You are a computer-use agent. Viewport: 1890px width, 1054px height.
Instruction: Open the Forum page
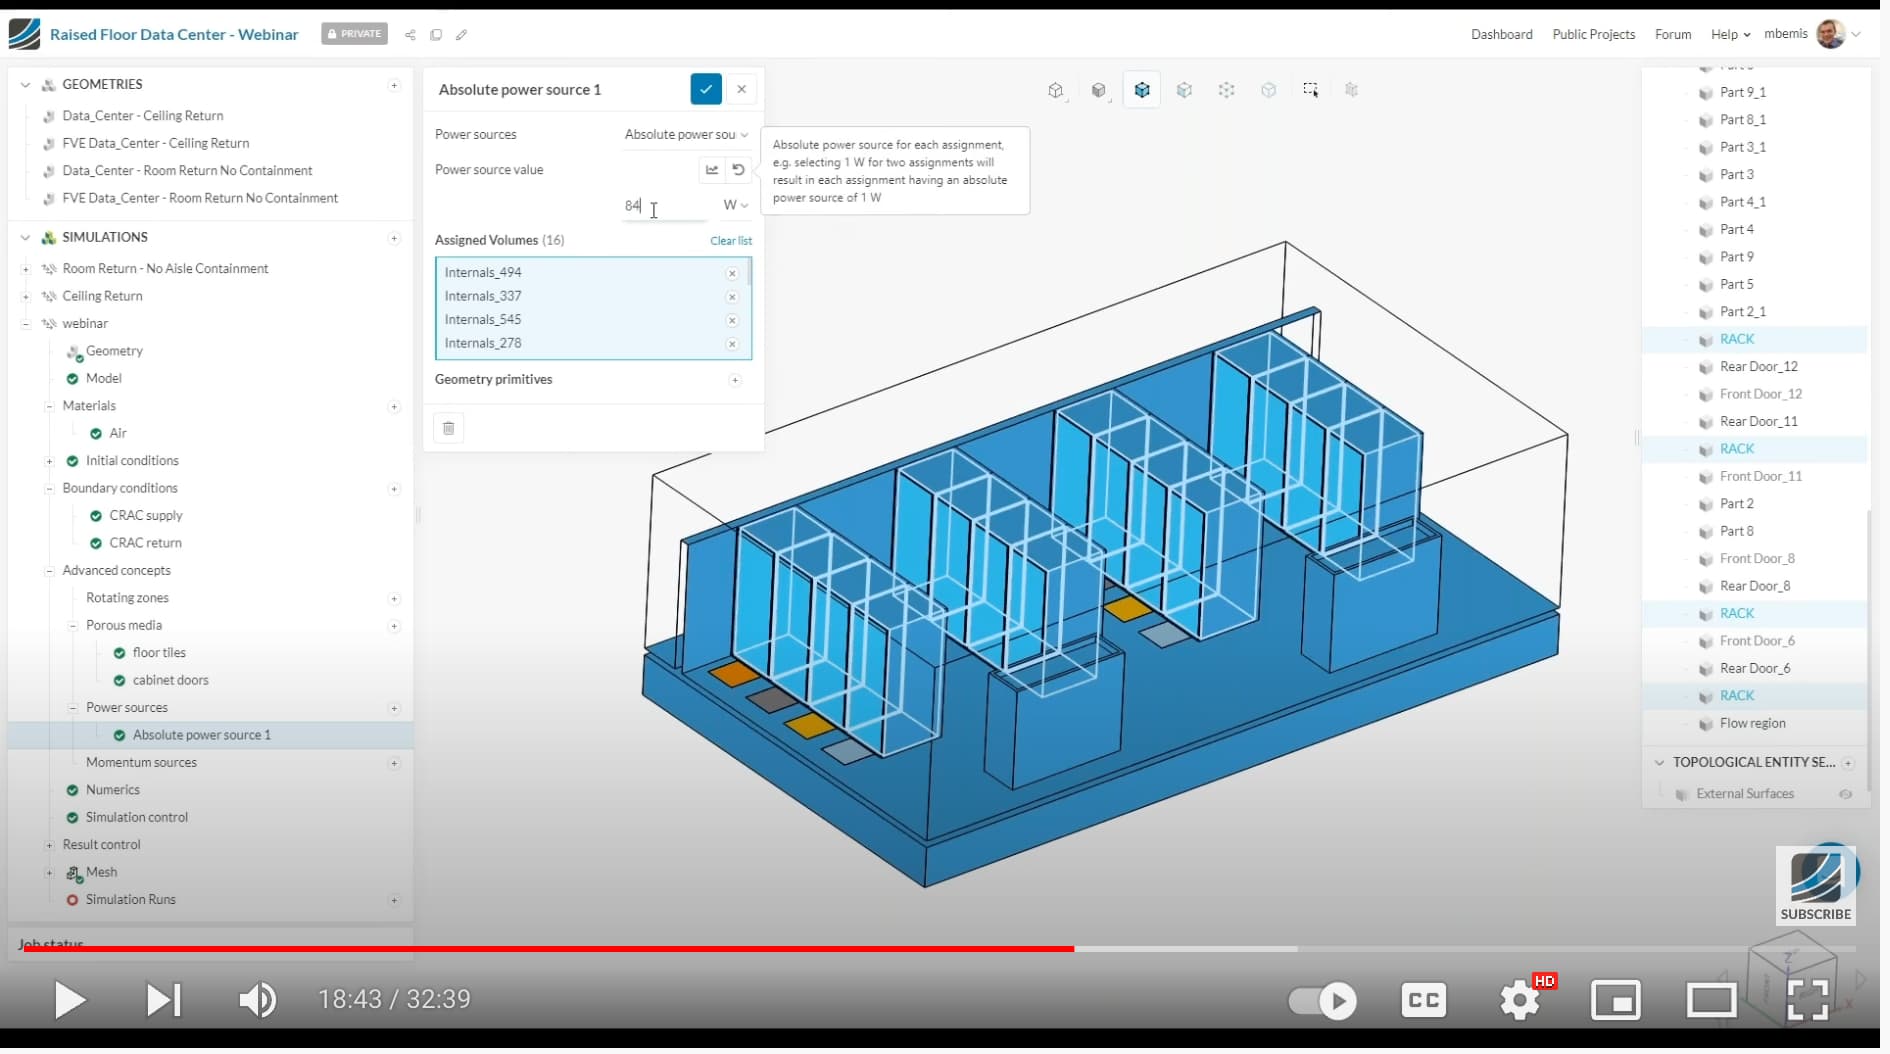1673,34
